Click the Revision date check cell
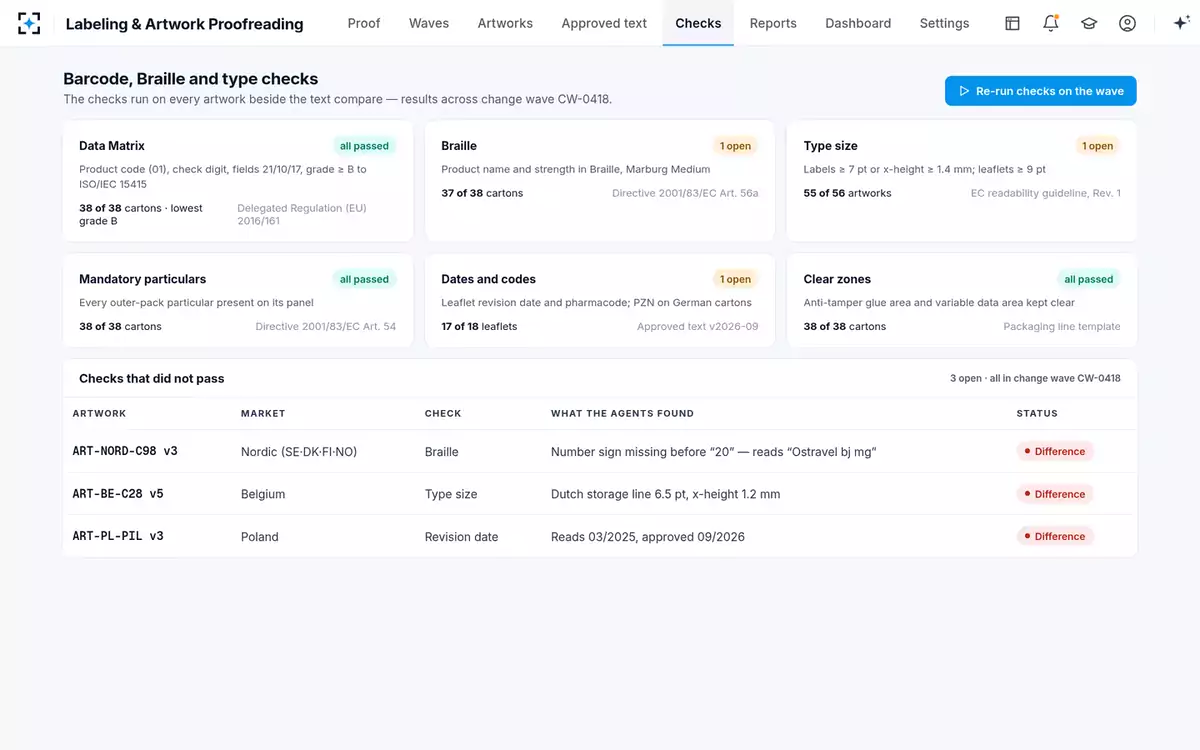Image resolution: width=1200 pixels, height=750 pixels. [461, 537]
